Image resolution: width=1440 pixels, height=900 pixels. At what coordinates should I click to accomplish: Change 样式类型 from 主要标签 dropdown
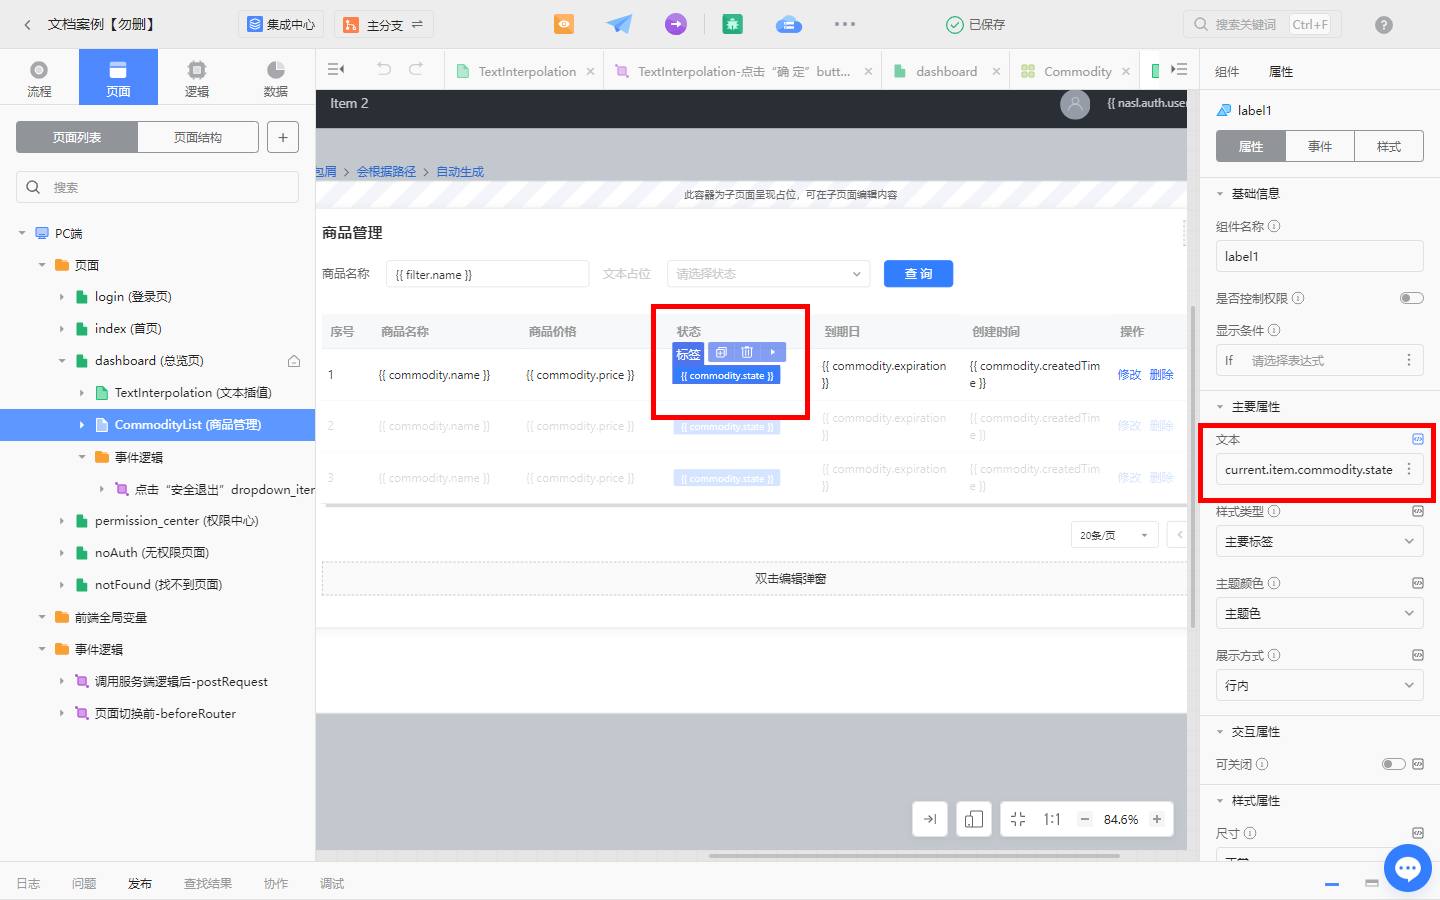tap(1319, 541)
